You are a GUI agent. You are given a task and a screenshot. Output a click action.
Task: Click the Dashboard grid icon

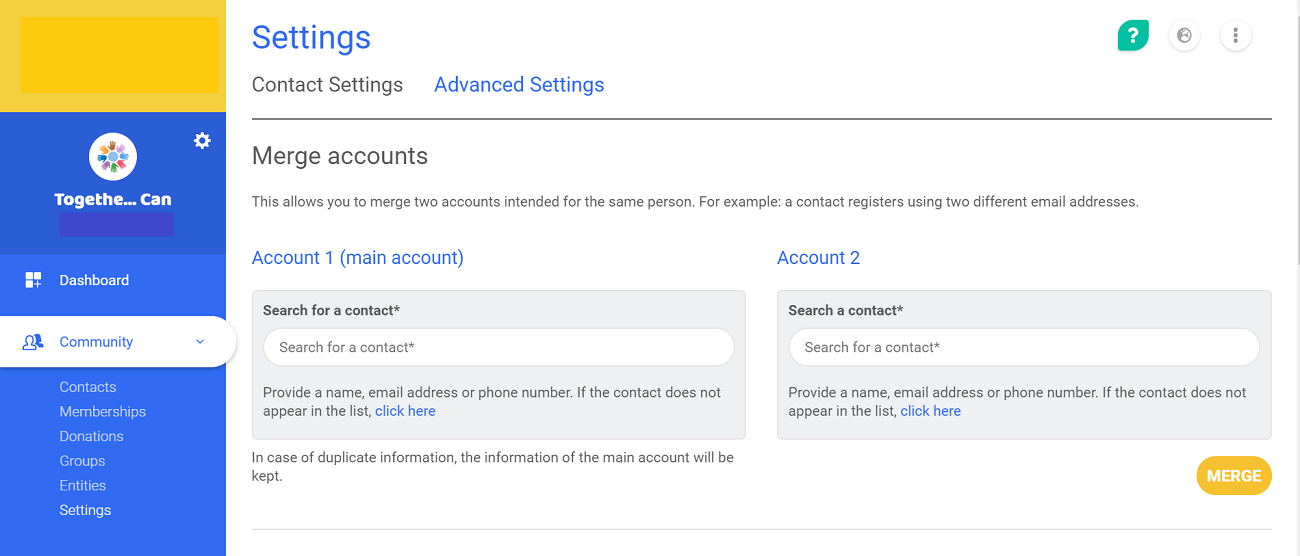click(33, 280)
